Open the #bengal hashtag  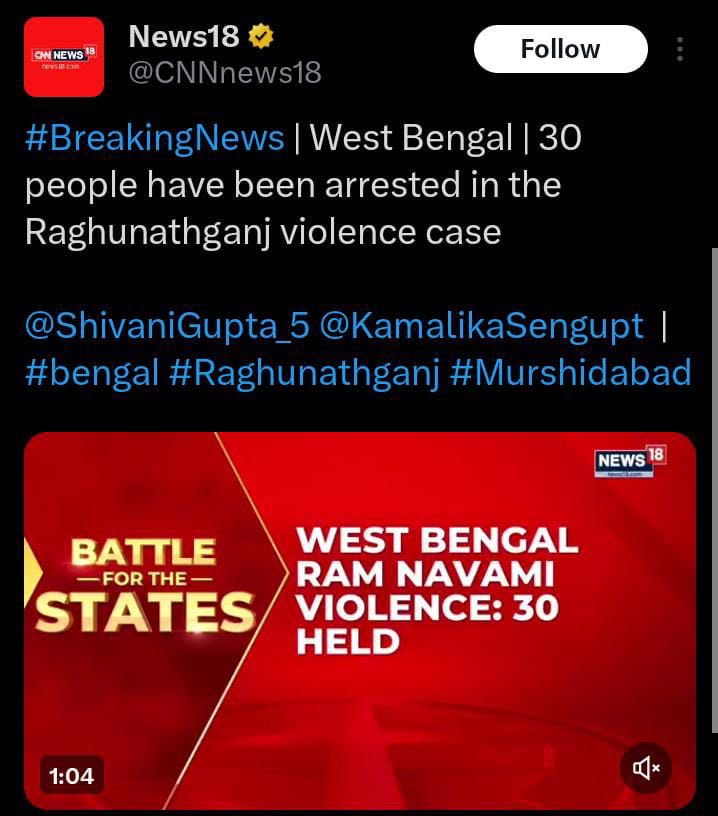92,372
